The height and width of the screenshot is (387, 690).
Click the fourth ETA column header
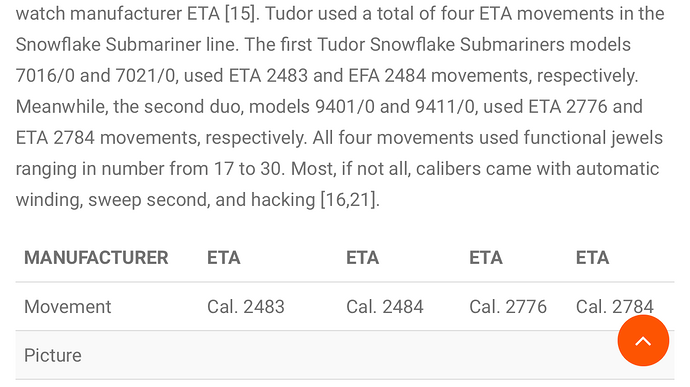592,258
